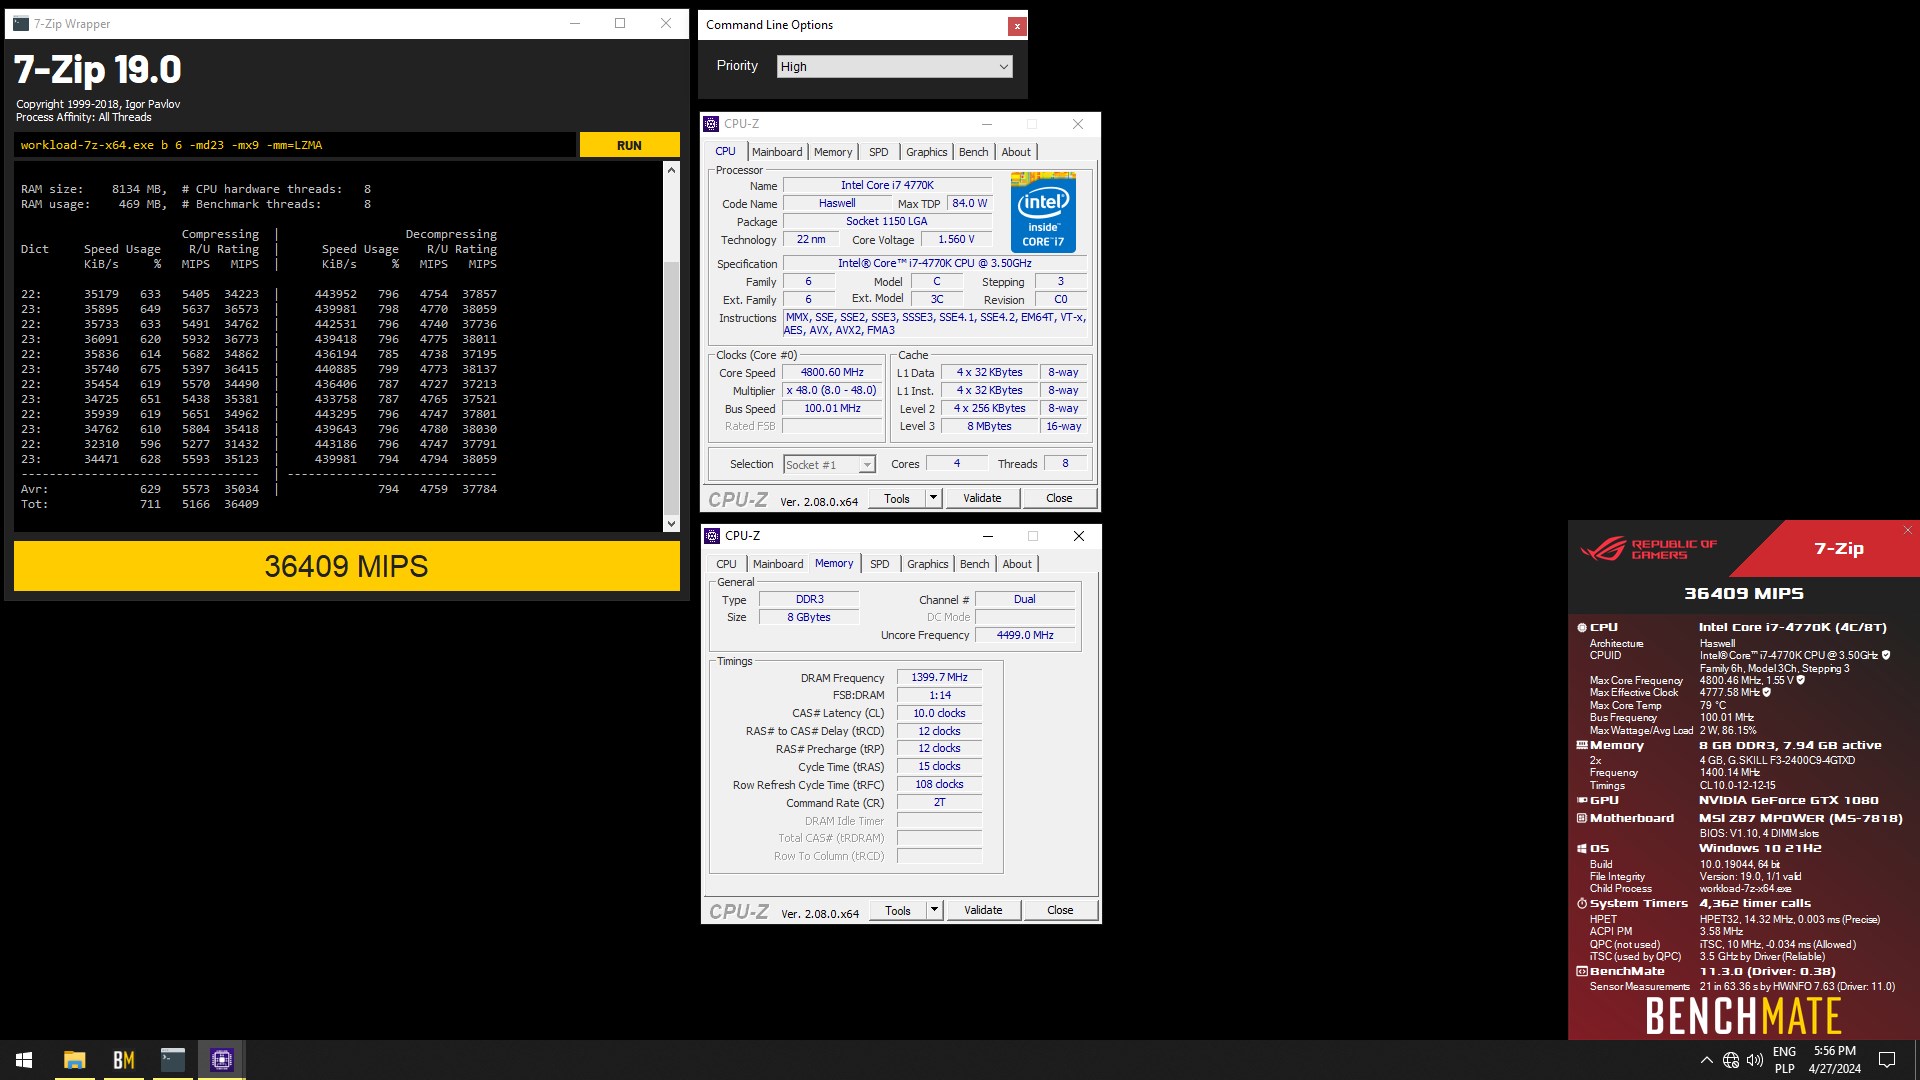The width and height of the screenshot is (1920, 1080).
Task: Click the Core Speed 4800.60 MHz value
Action: pyautogui.click(x=832, y=372)
